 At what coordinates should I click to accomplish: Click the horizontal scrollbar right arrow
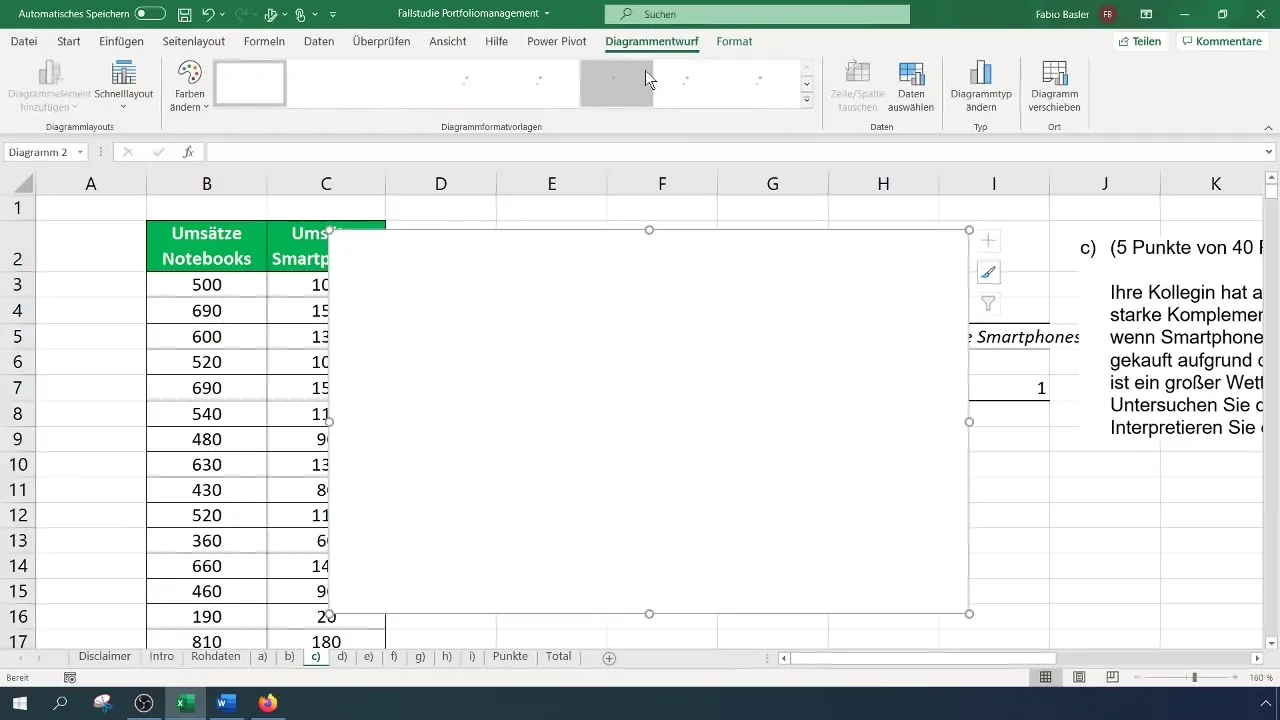click(x=1257, y=658)
